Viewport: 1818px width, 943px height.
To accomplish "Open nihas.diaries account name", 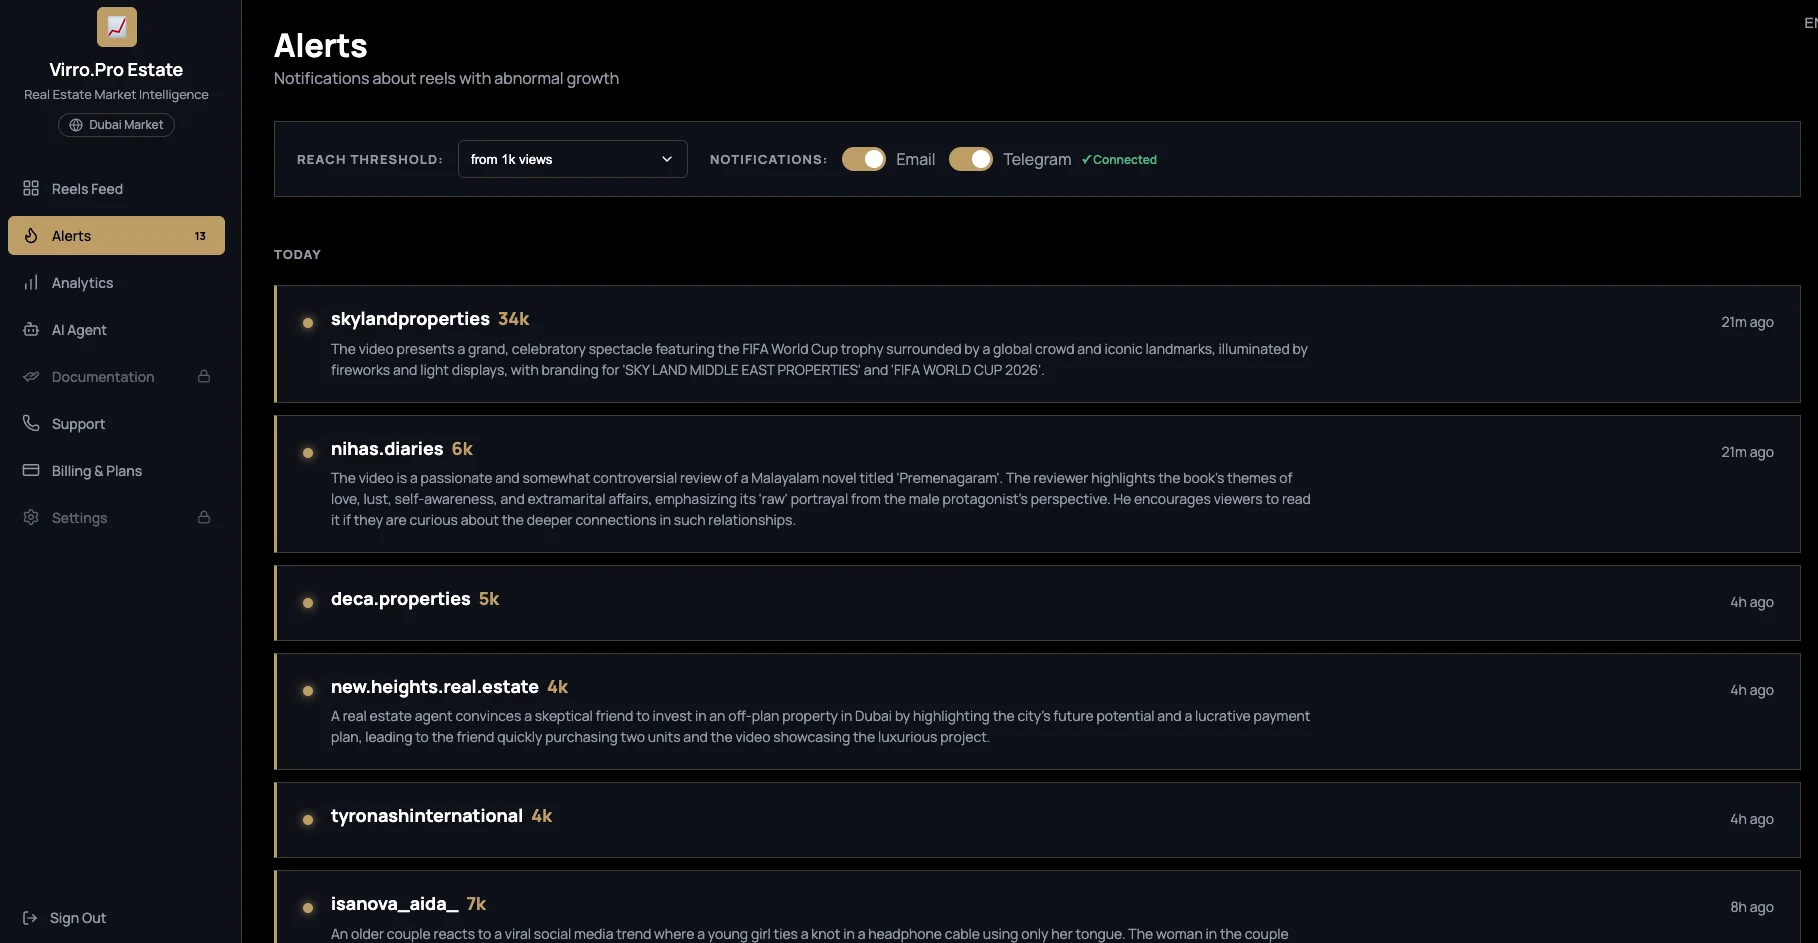I will [x=387, y=448].
